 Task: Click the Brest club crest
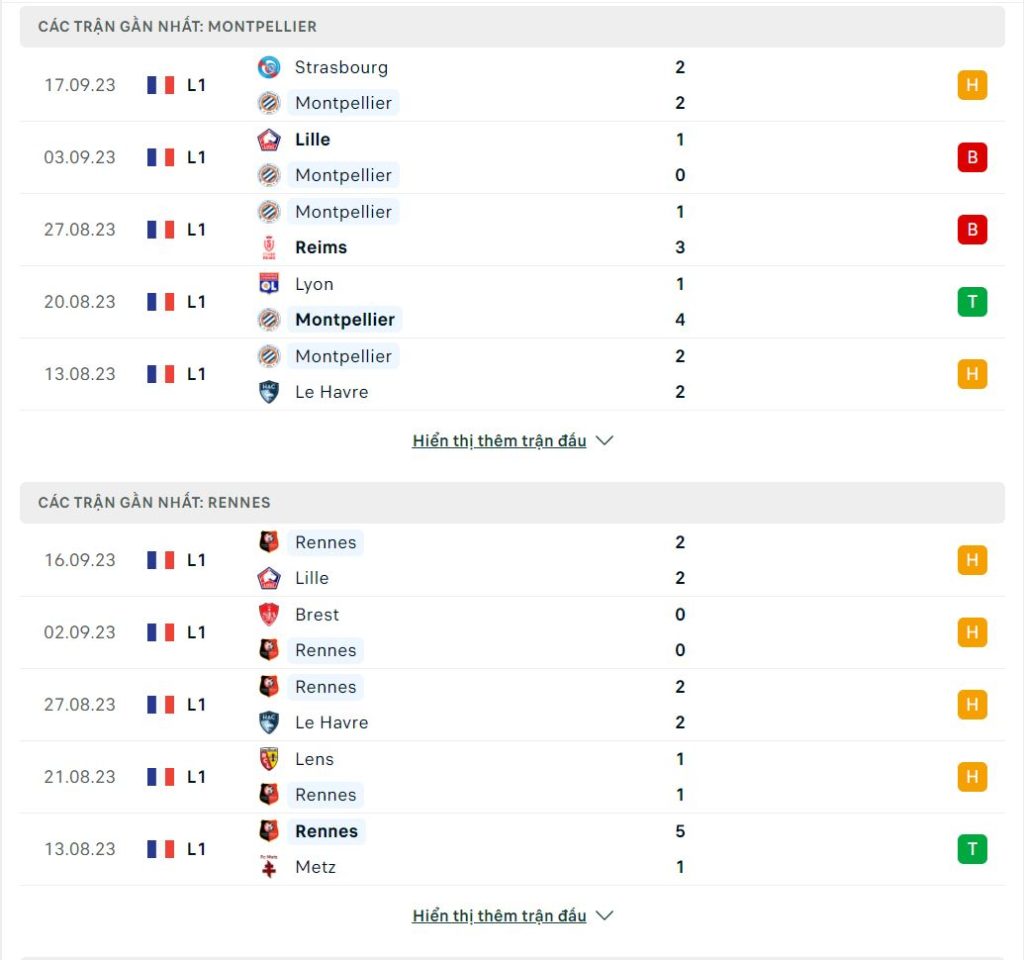268,615
